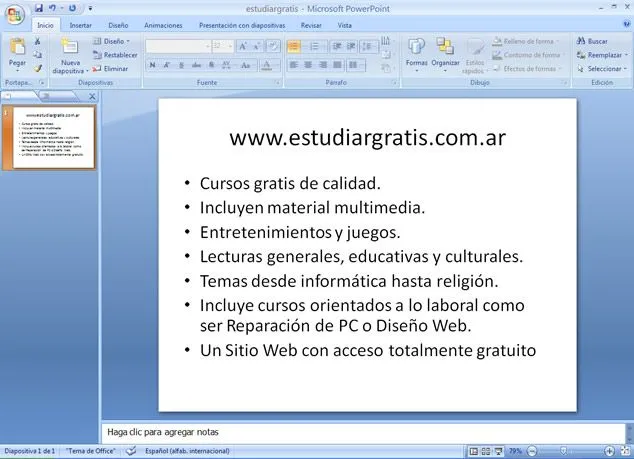The image size is (634, 459).
Task: Change text case with Aa button
Action: point(246,65)
